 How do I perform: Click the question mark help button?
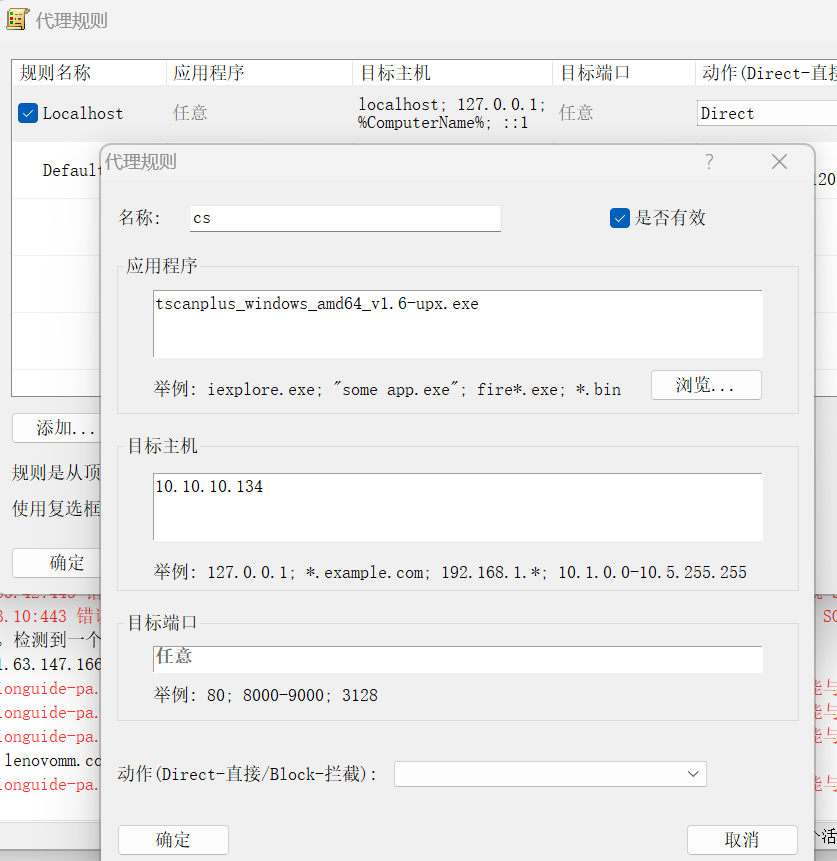pos(709,162)
